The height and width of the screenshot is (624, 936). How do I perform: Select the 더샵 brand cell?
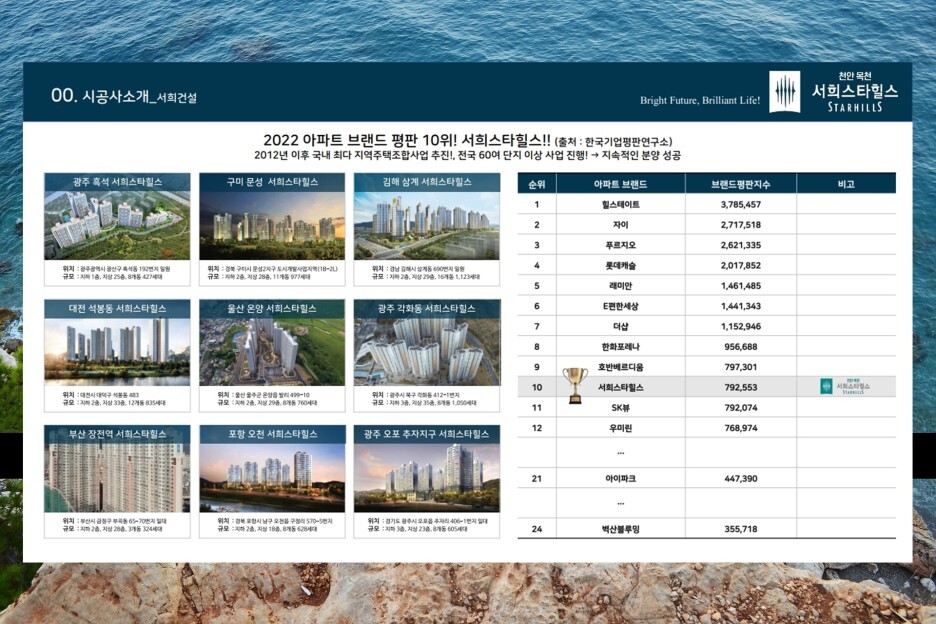pos(620,326)
